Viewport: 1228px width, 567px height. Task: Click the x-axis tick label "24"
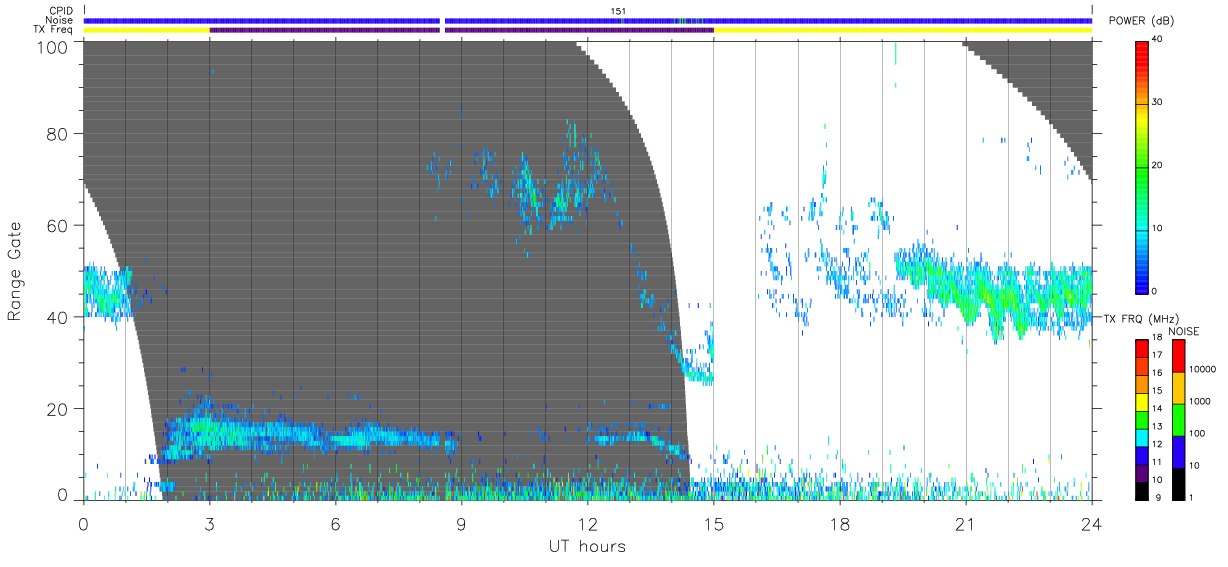[x=1091, y=525]
